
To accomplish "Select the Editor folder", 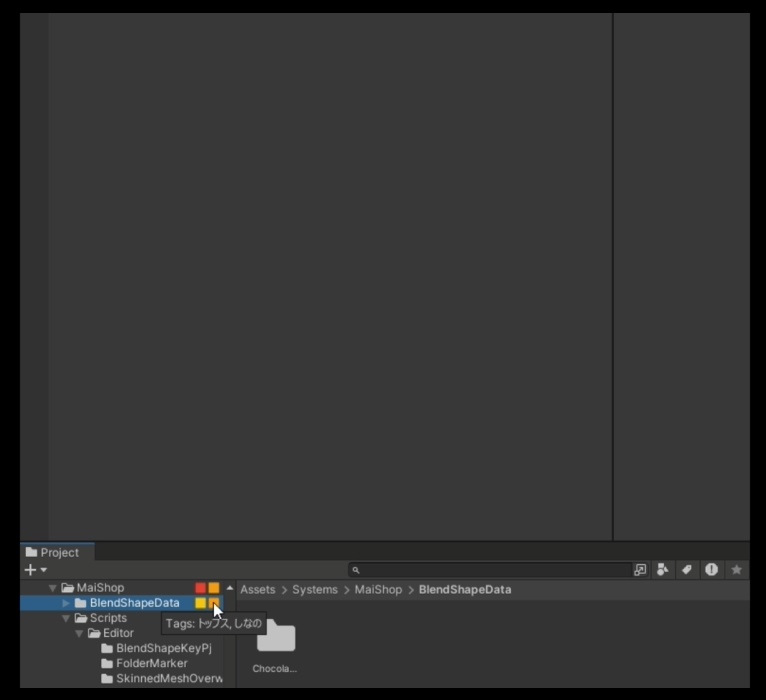I will (x=118, y=633).
